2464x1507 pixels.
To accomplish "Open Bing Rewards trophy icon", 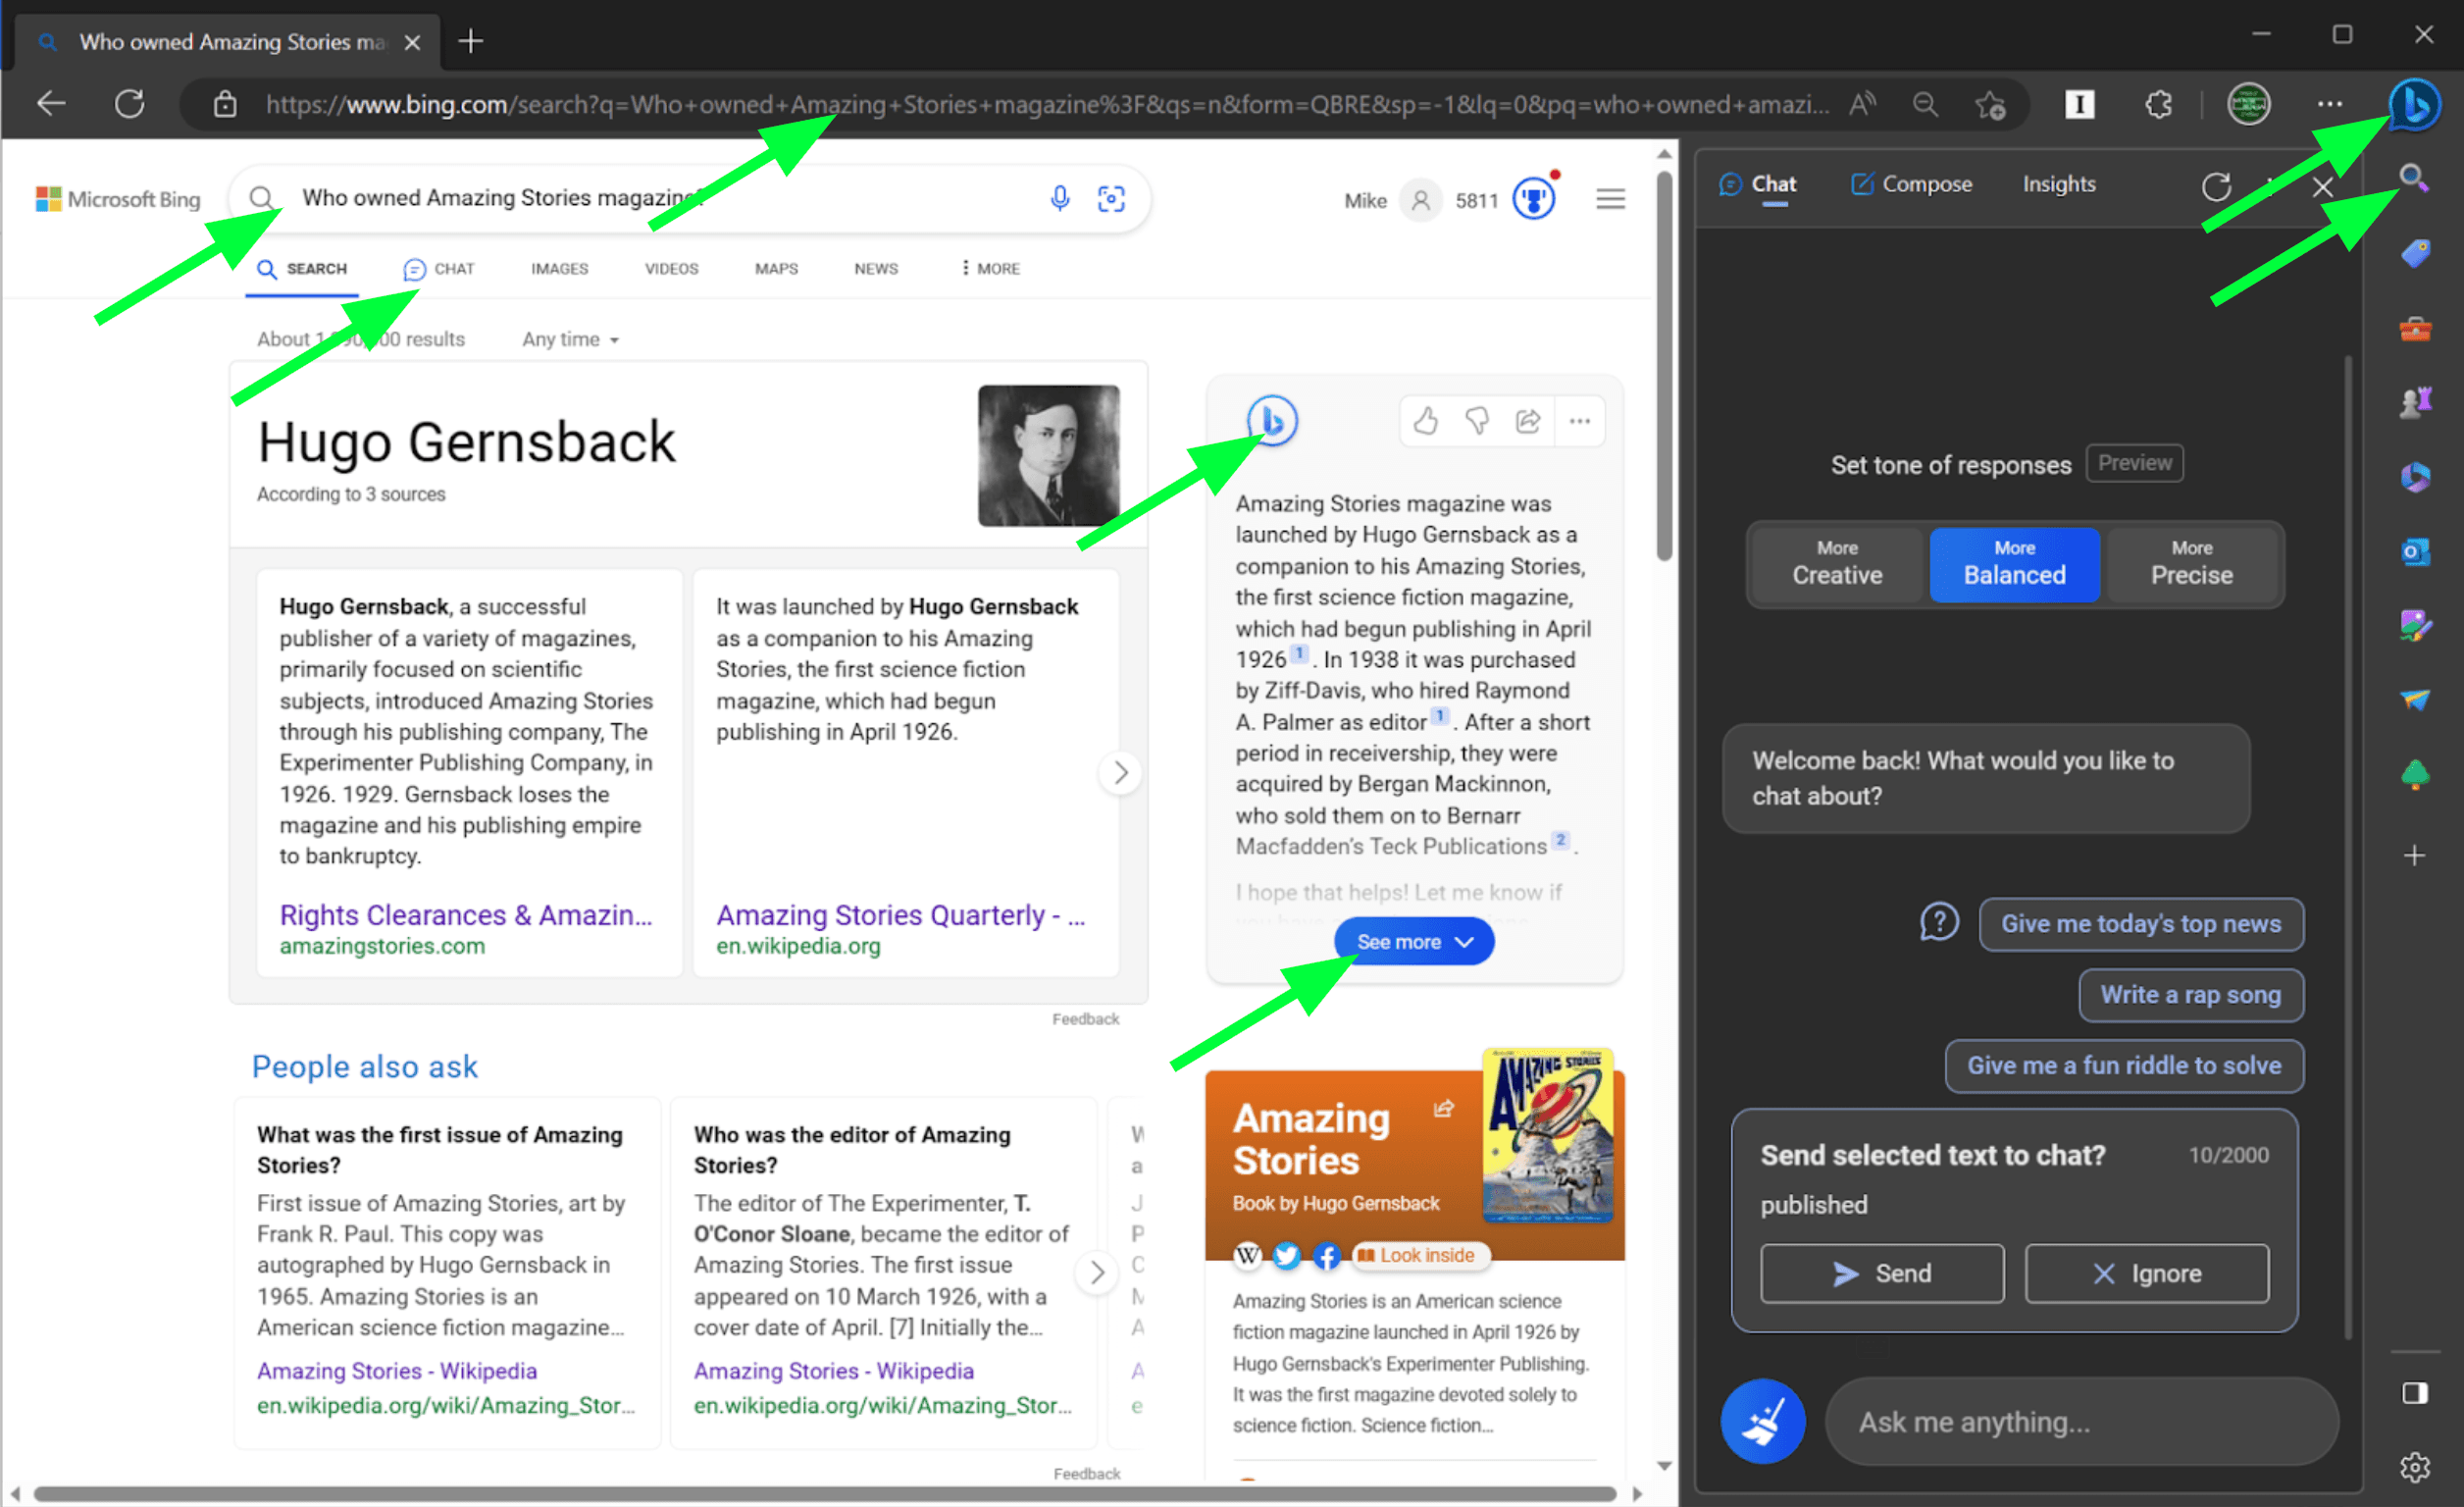I will [1533, 199].
